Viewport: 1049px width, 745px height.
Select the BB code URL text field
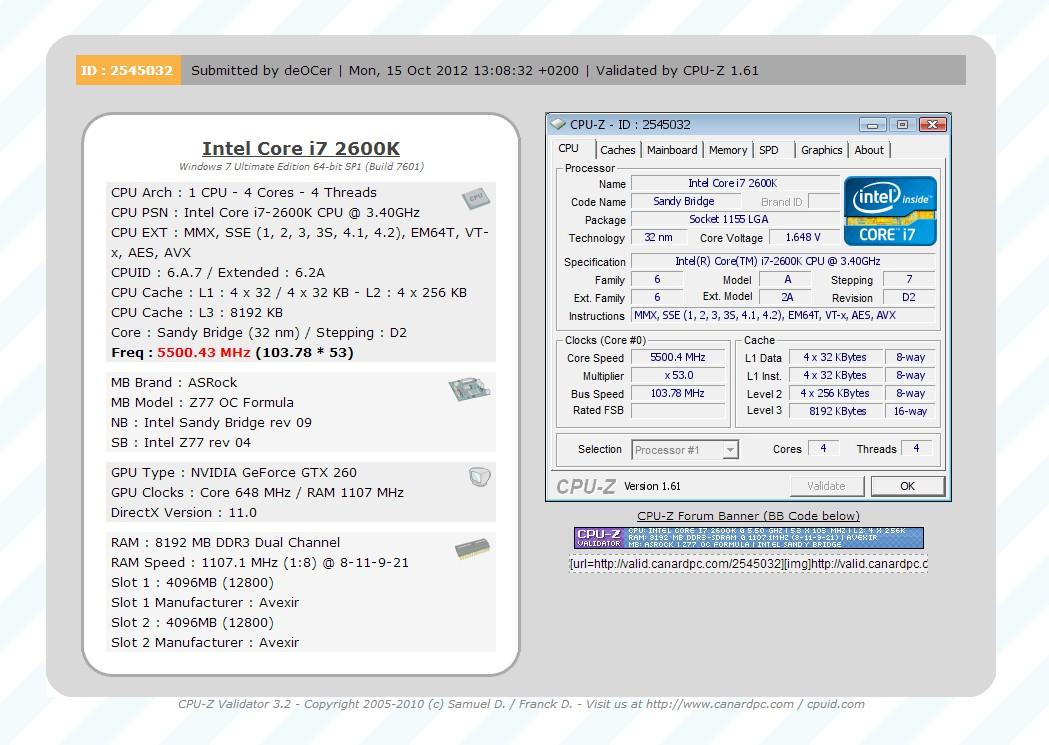[x=749, y=564]
